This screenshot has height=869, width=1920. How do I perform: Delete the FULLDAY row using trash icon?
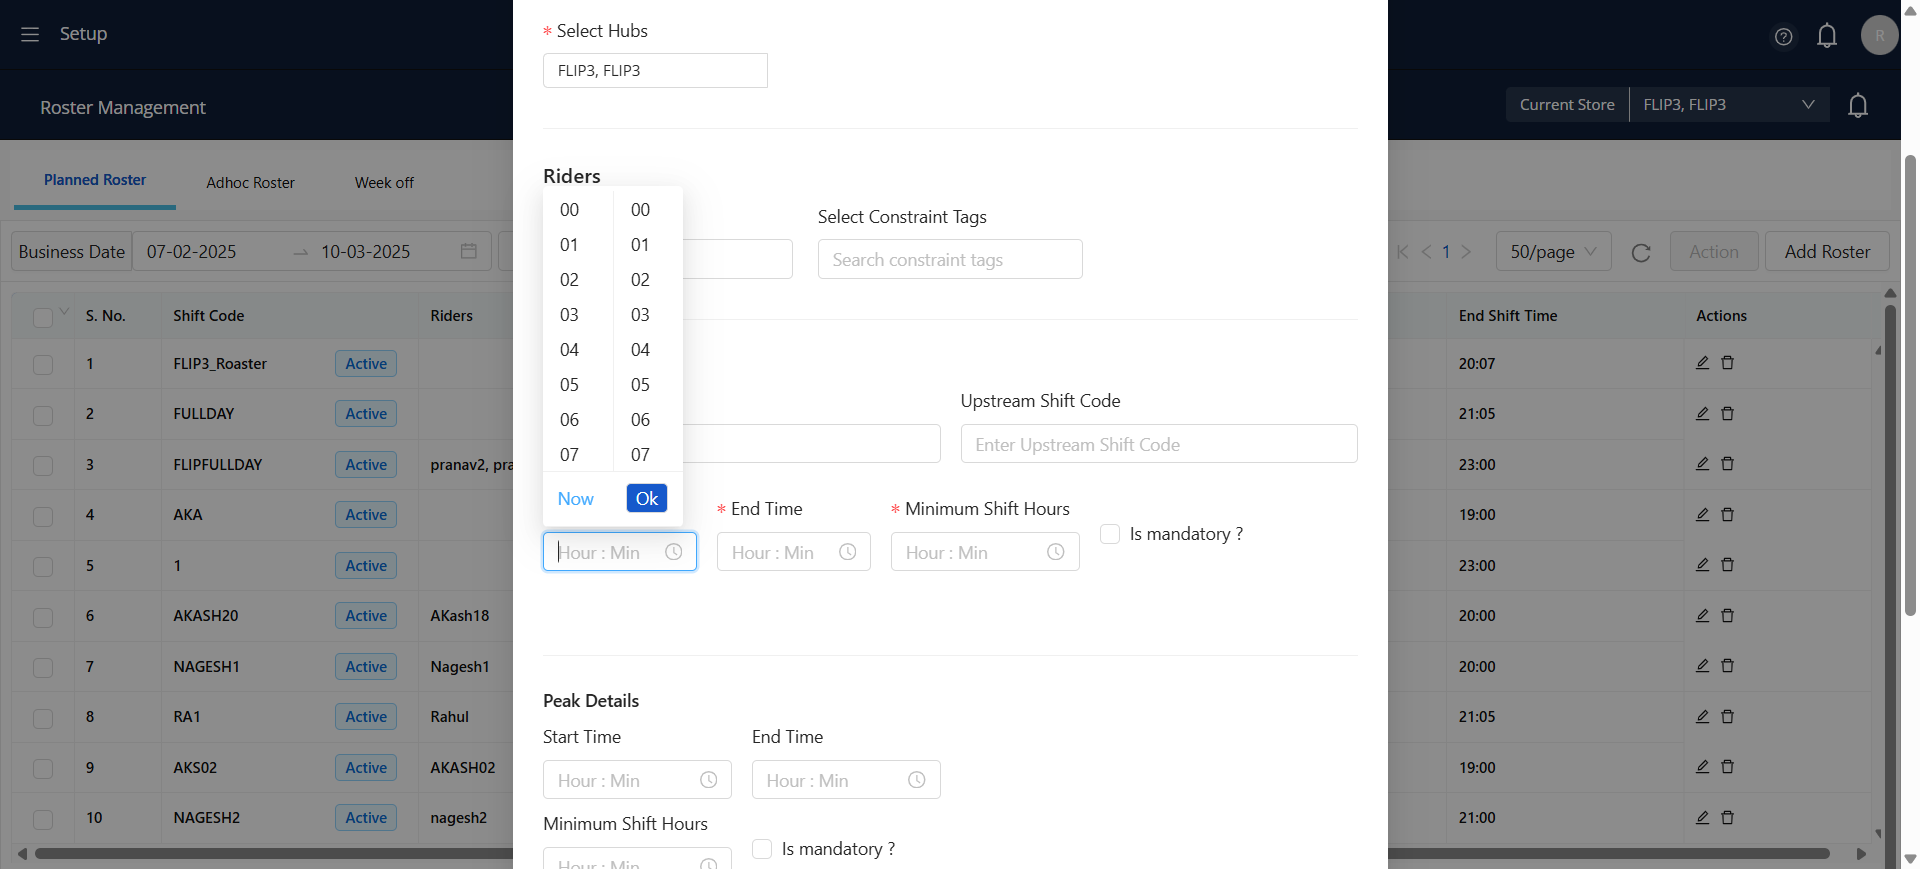pyautogui.click(x=1727, y=414)
